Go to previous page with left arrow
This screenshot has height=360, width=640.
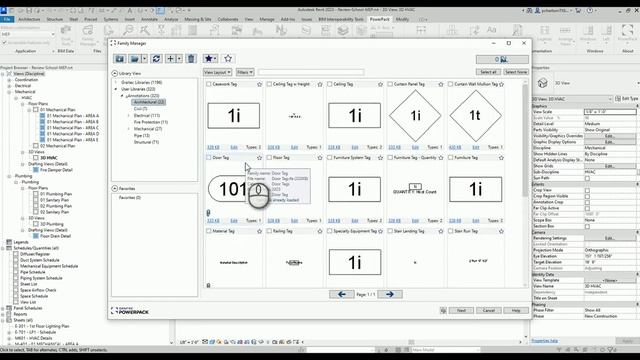pyautogui.click(x=342, y=294)
